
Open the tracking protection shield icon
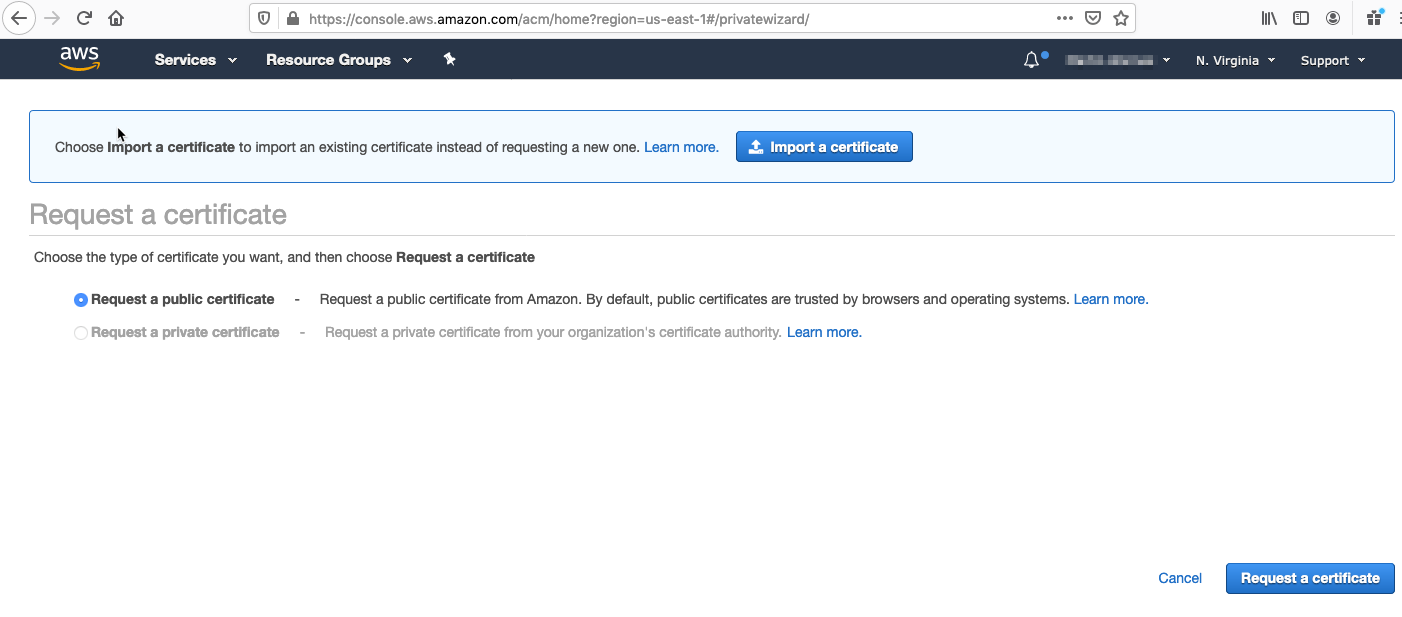point(264,18)
